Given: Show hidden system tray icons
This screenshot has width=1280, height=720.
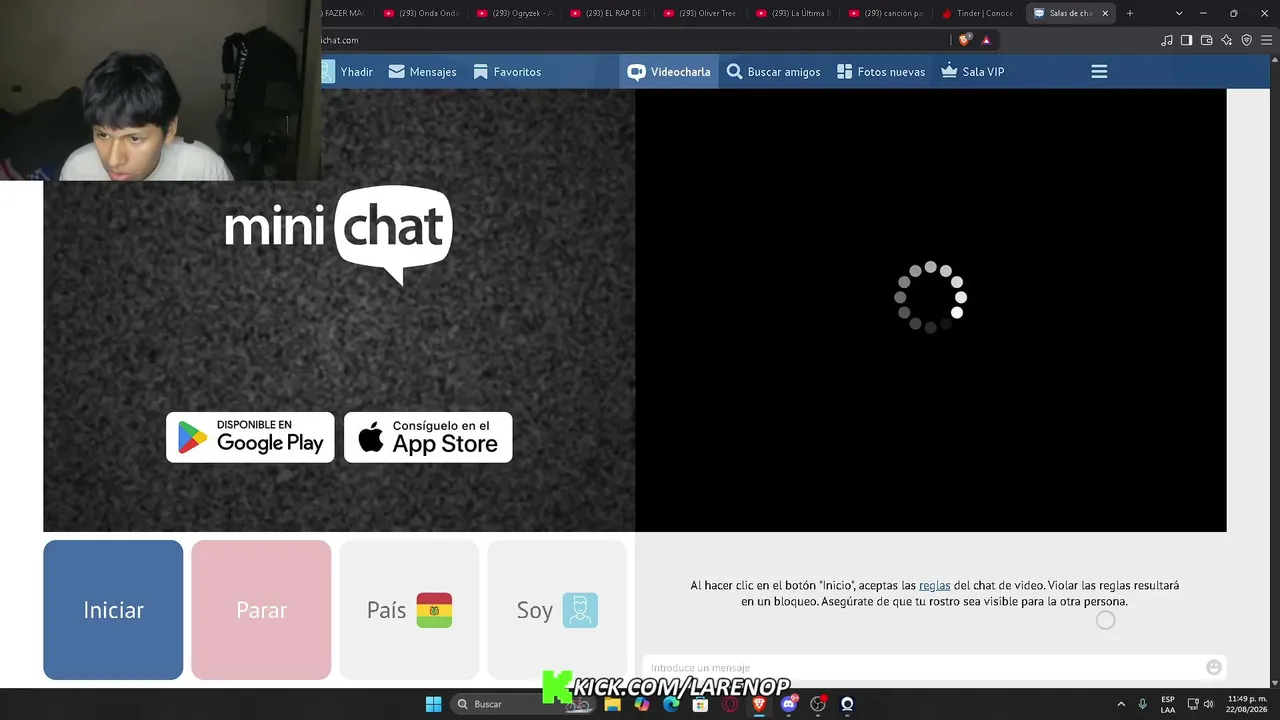Looking at the screenshot, I should point(1120,704).
